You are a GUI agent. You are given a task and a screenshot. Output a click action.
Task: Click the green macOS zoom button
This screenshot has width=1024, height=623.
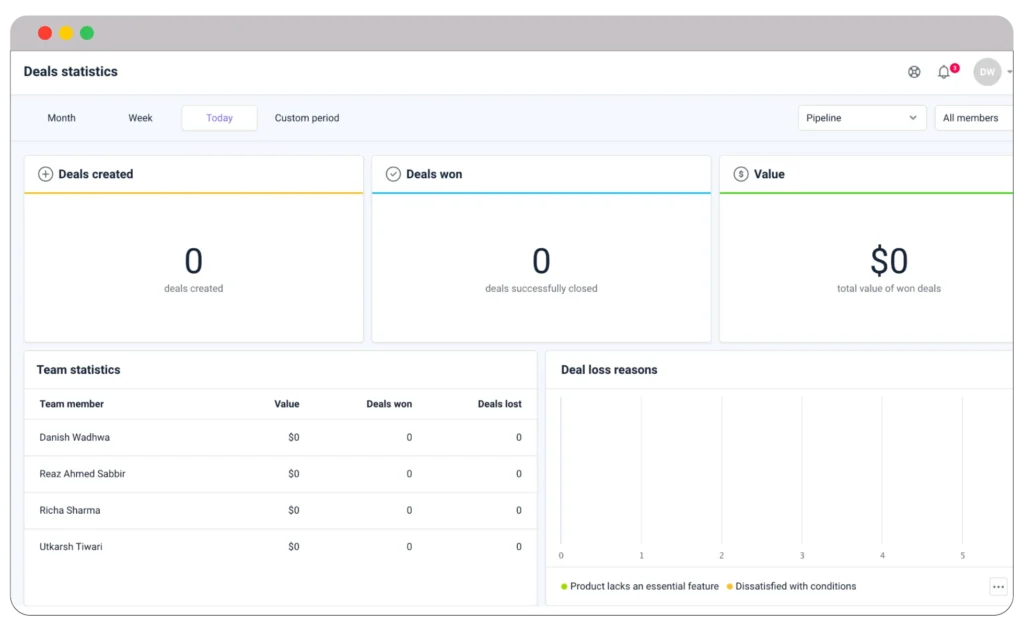(87, 32)
